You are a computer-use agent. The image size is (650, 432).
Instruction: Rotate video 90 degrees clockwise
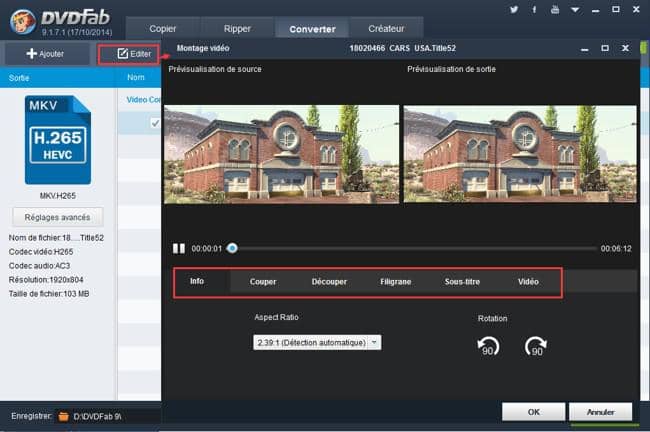point(536,346)
